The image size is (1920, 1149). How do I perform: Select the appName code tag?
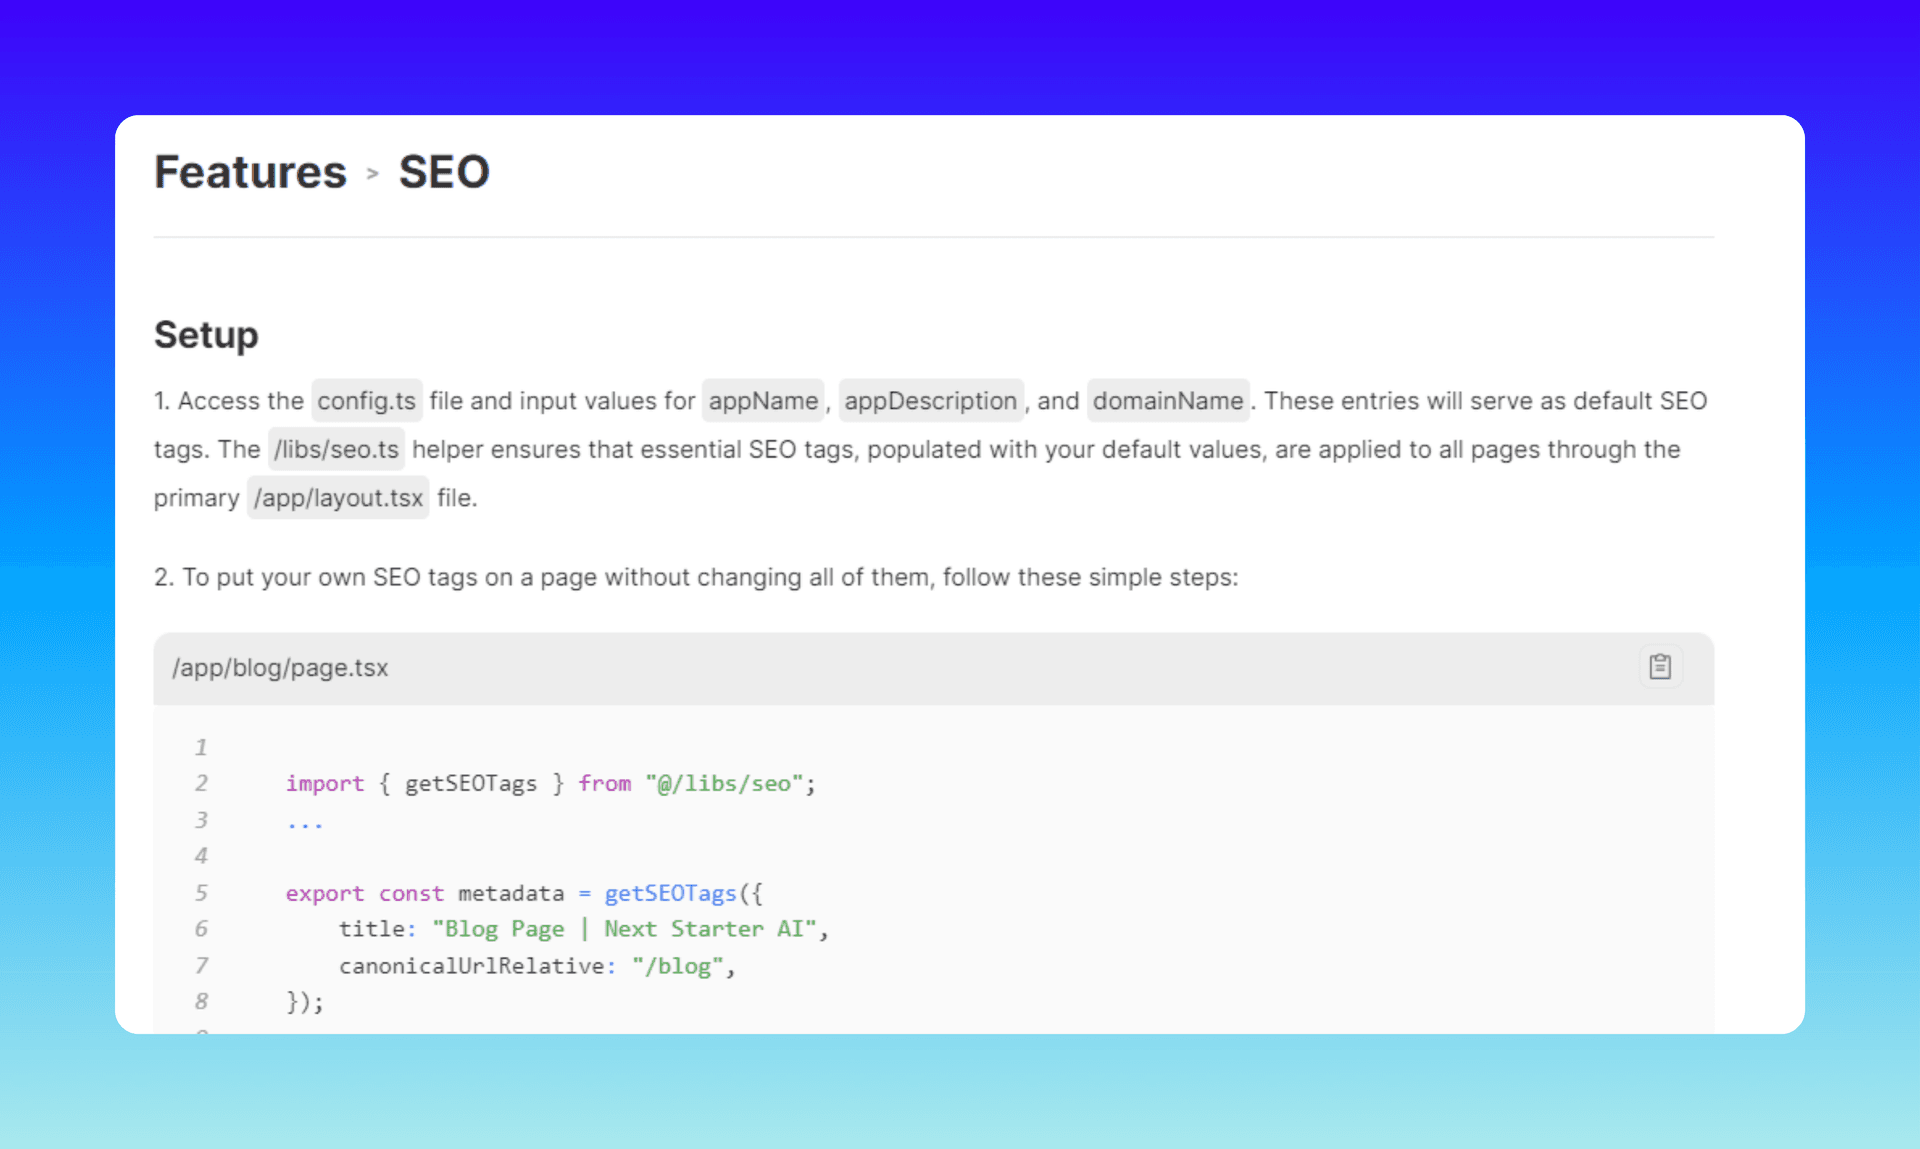coord(763,400)
